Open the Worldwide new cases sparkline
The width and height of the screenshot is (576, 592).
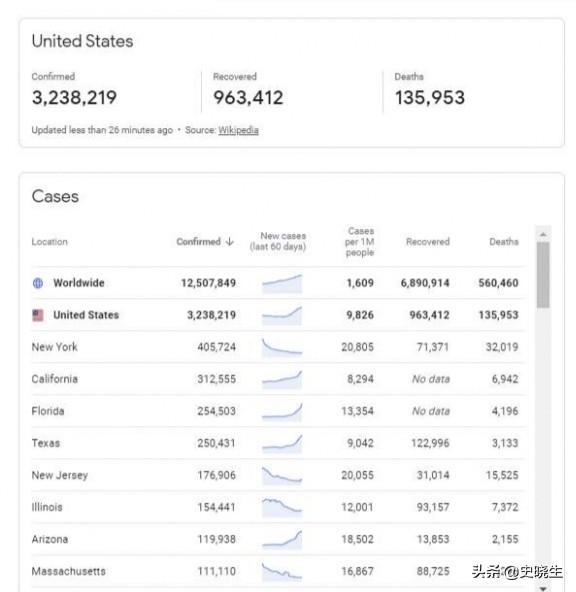point(282,284)
